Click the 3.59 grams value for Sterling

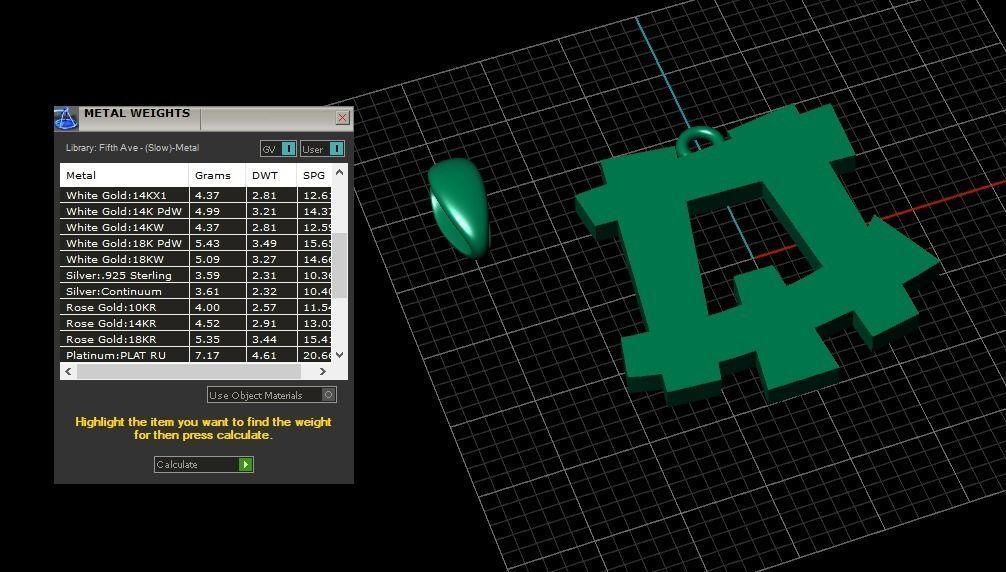point(207,275)
